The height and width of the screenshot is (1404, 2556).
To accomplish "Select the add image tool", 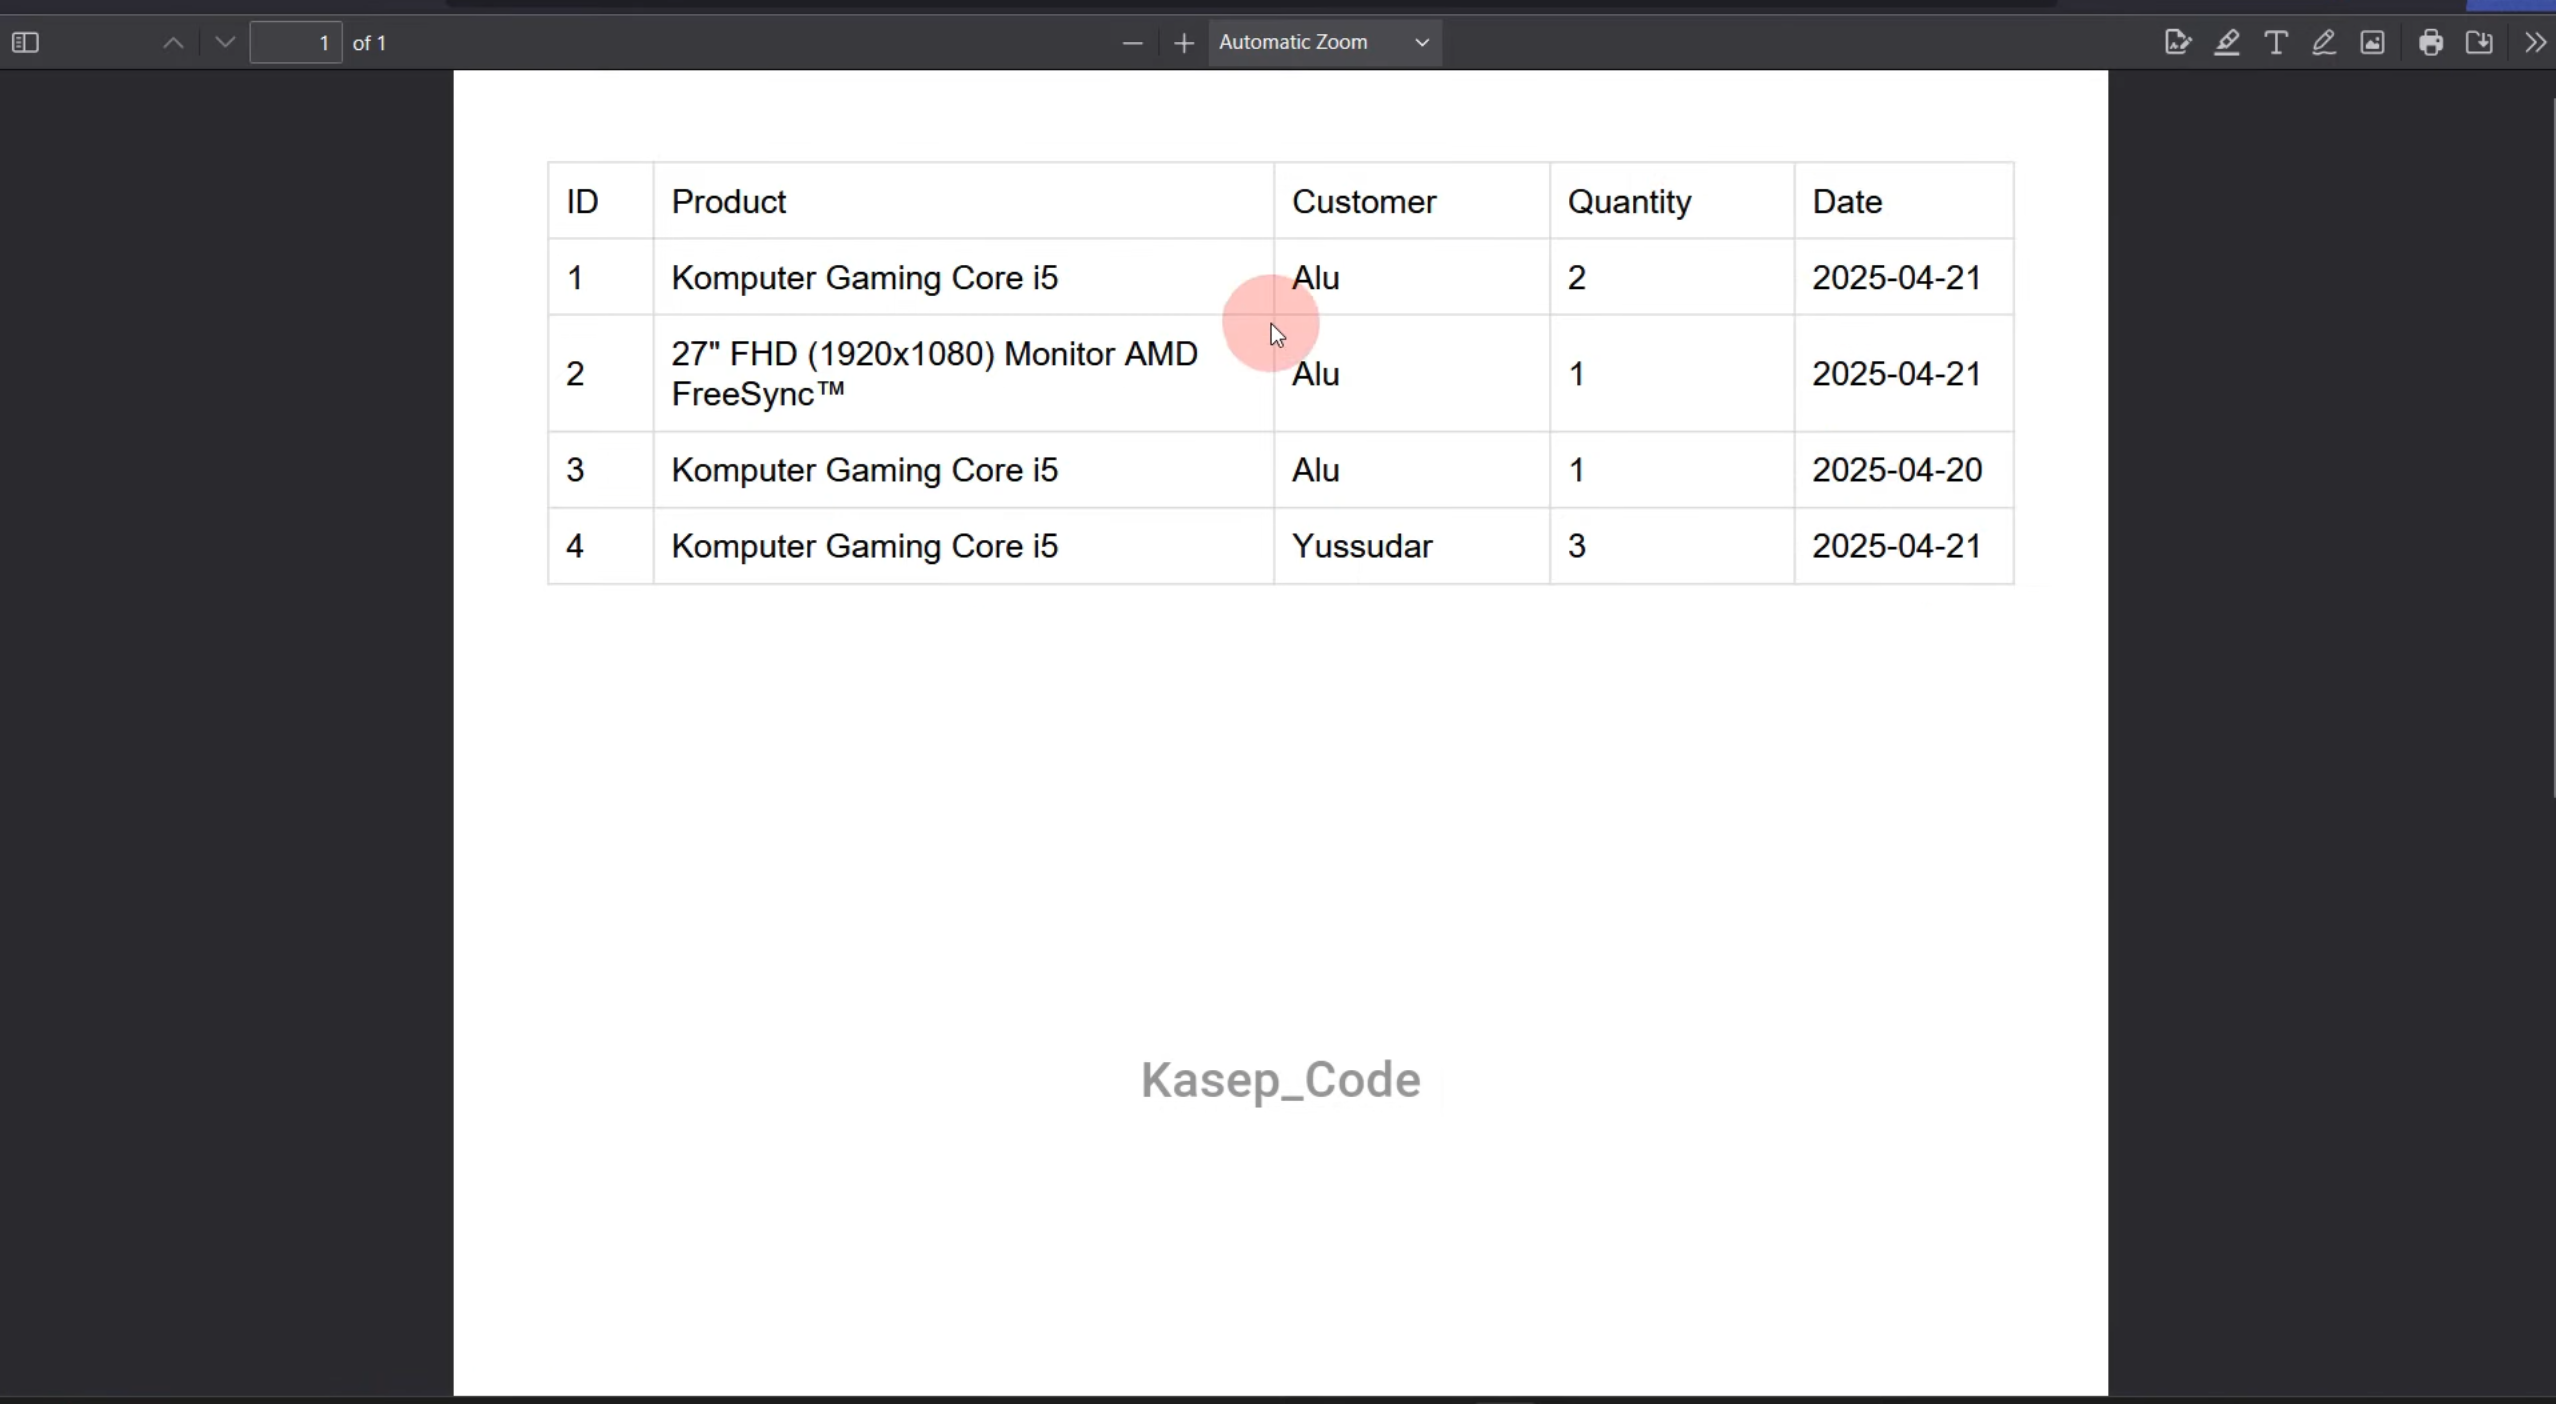I will click(2373, 43).
